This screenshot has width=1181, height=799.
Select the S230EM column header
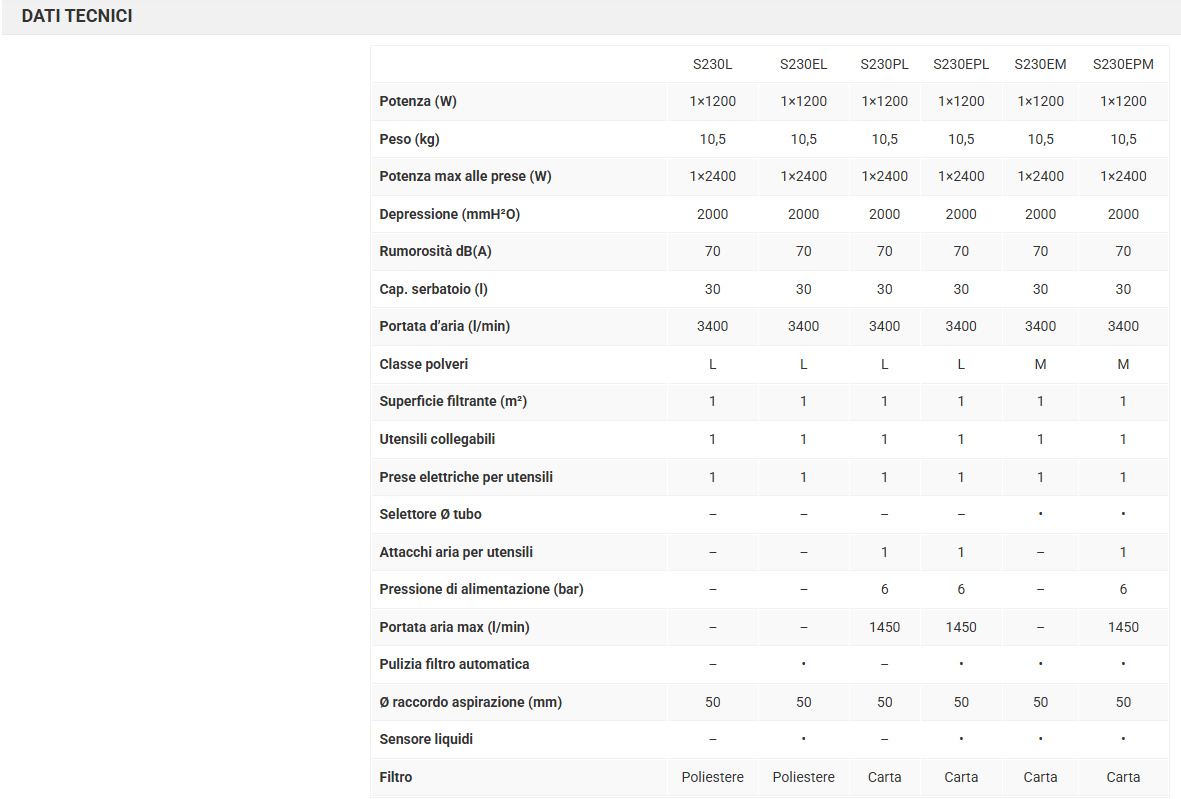(x=1040, y=64)
